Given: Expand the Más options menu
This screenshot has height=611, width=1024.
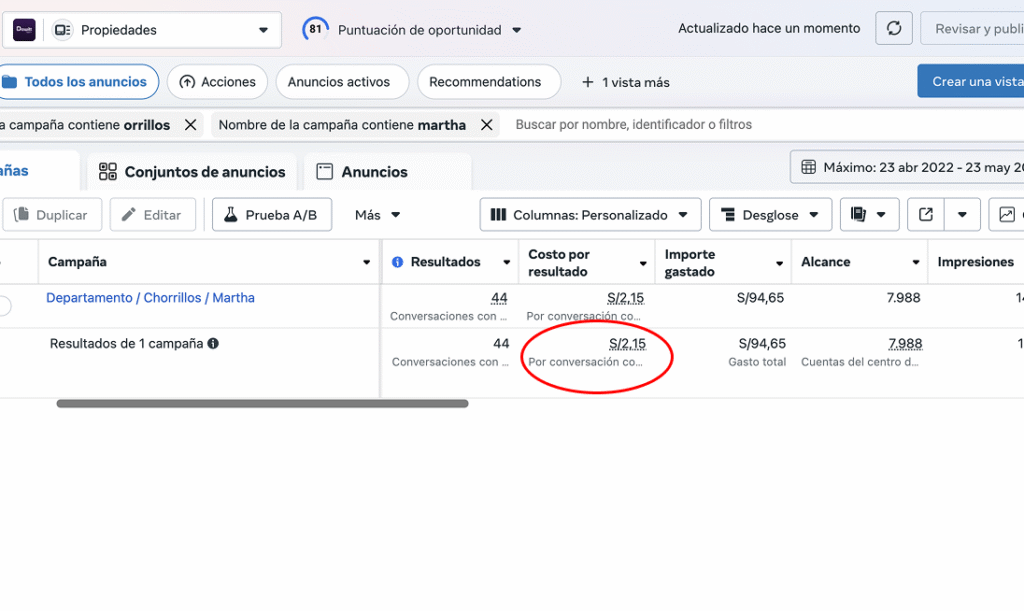Looking at the screenshot, I should point(377,215).
